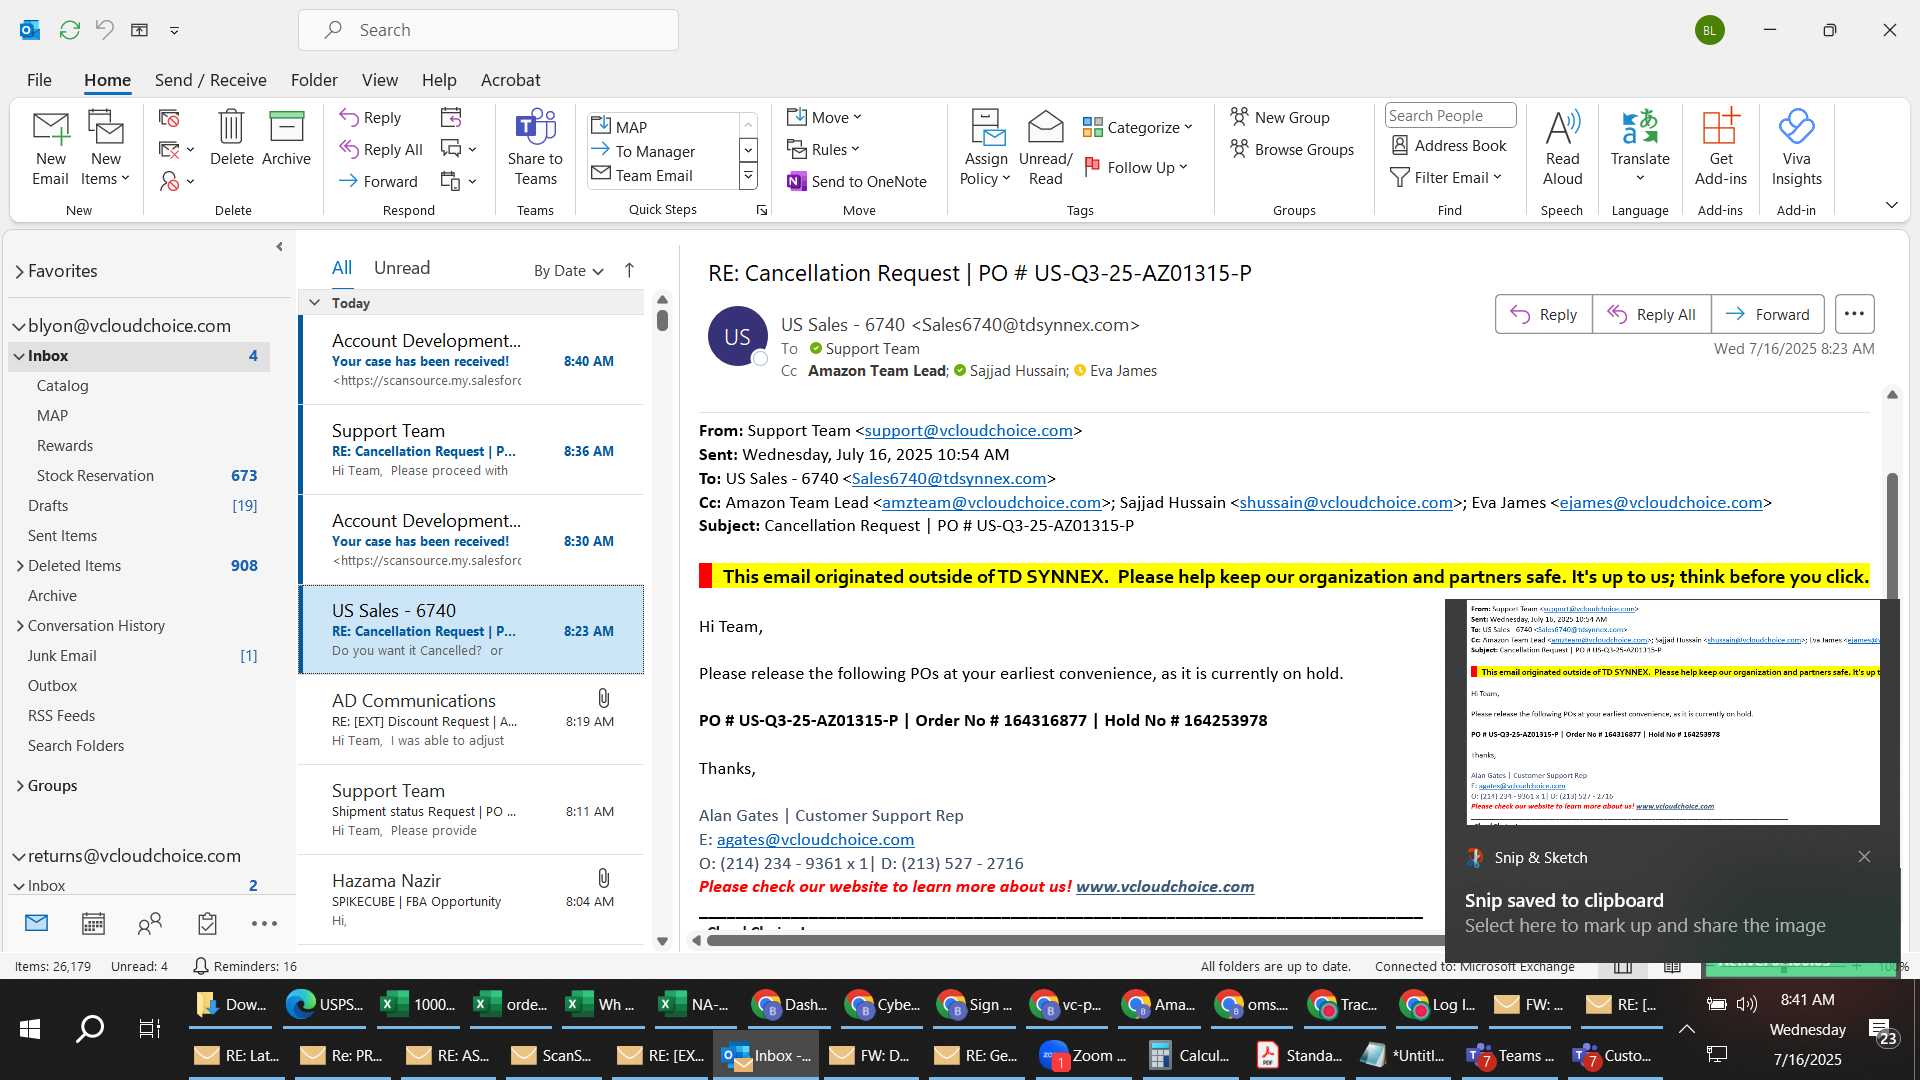Dismiss the Snip & Sketch notification
Viewport: 1920px width, 1080px height.
click(x=1864, y=857)
